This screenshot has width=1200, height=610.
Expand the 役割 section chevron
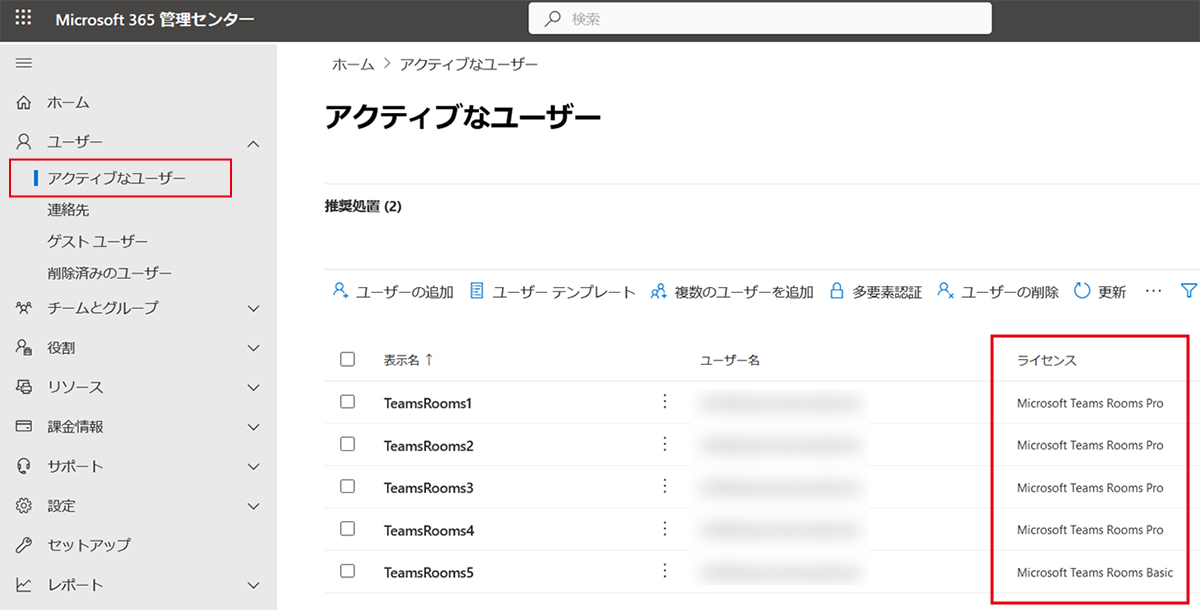click(x=253, y=348)
